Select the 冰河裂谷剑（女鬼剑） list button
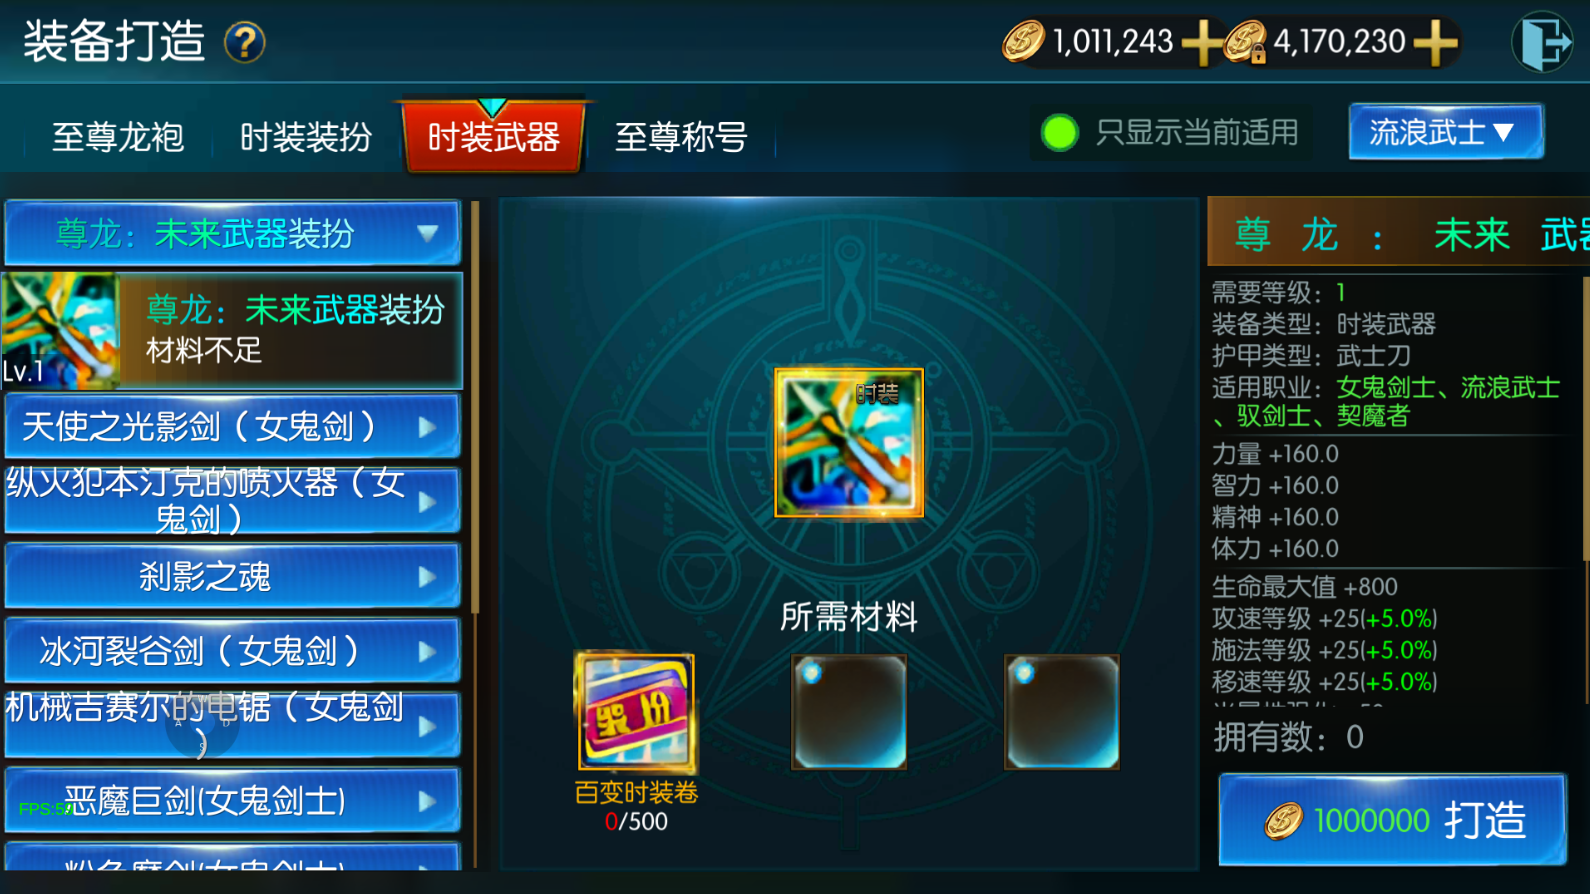This screenshot has width=1590, height=894. pyautogui.click(x=232, y=651)
